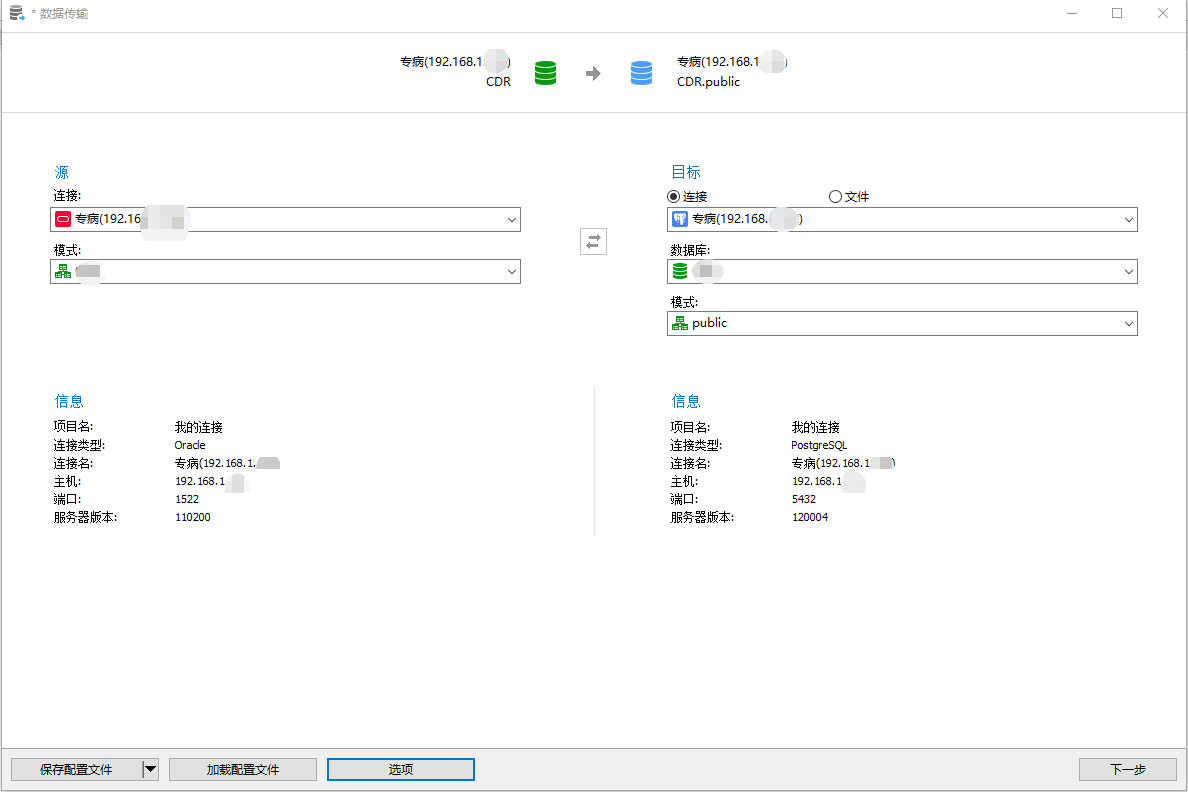The height and width of the screenshot is (792, 1188).
Task: Click the 选项 button
Action: click(401, 769)
